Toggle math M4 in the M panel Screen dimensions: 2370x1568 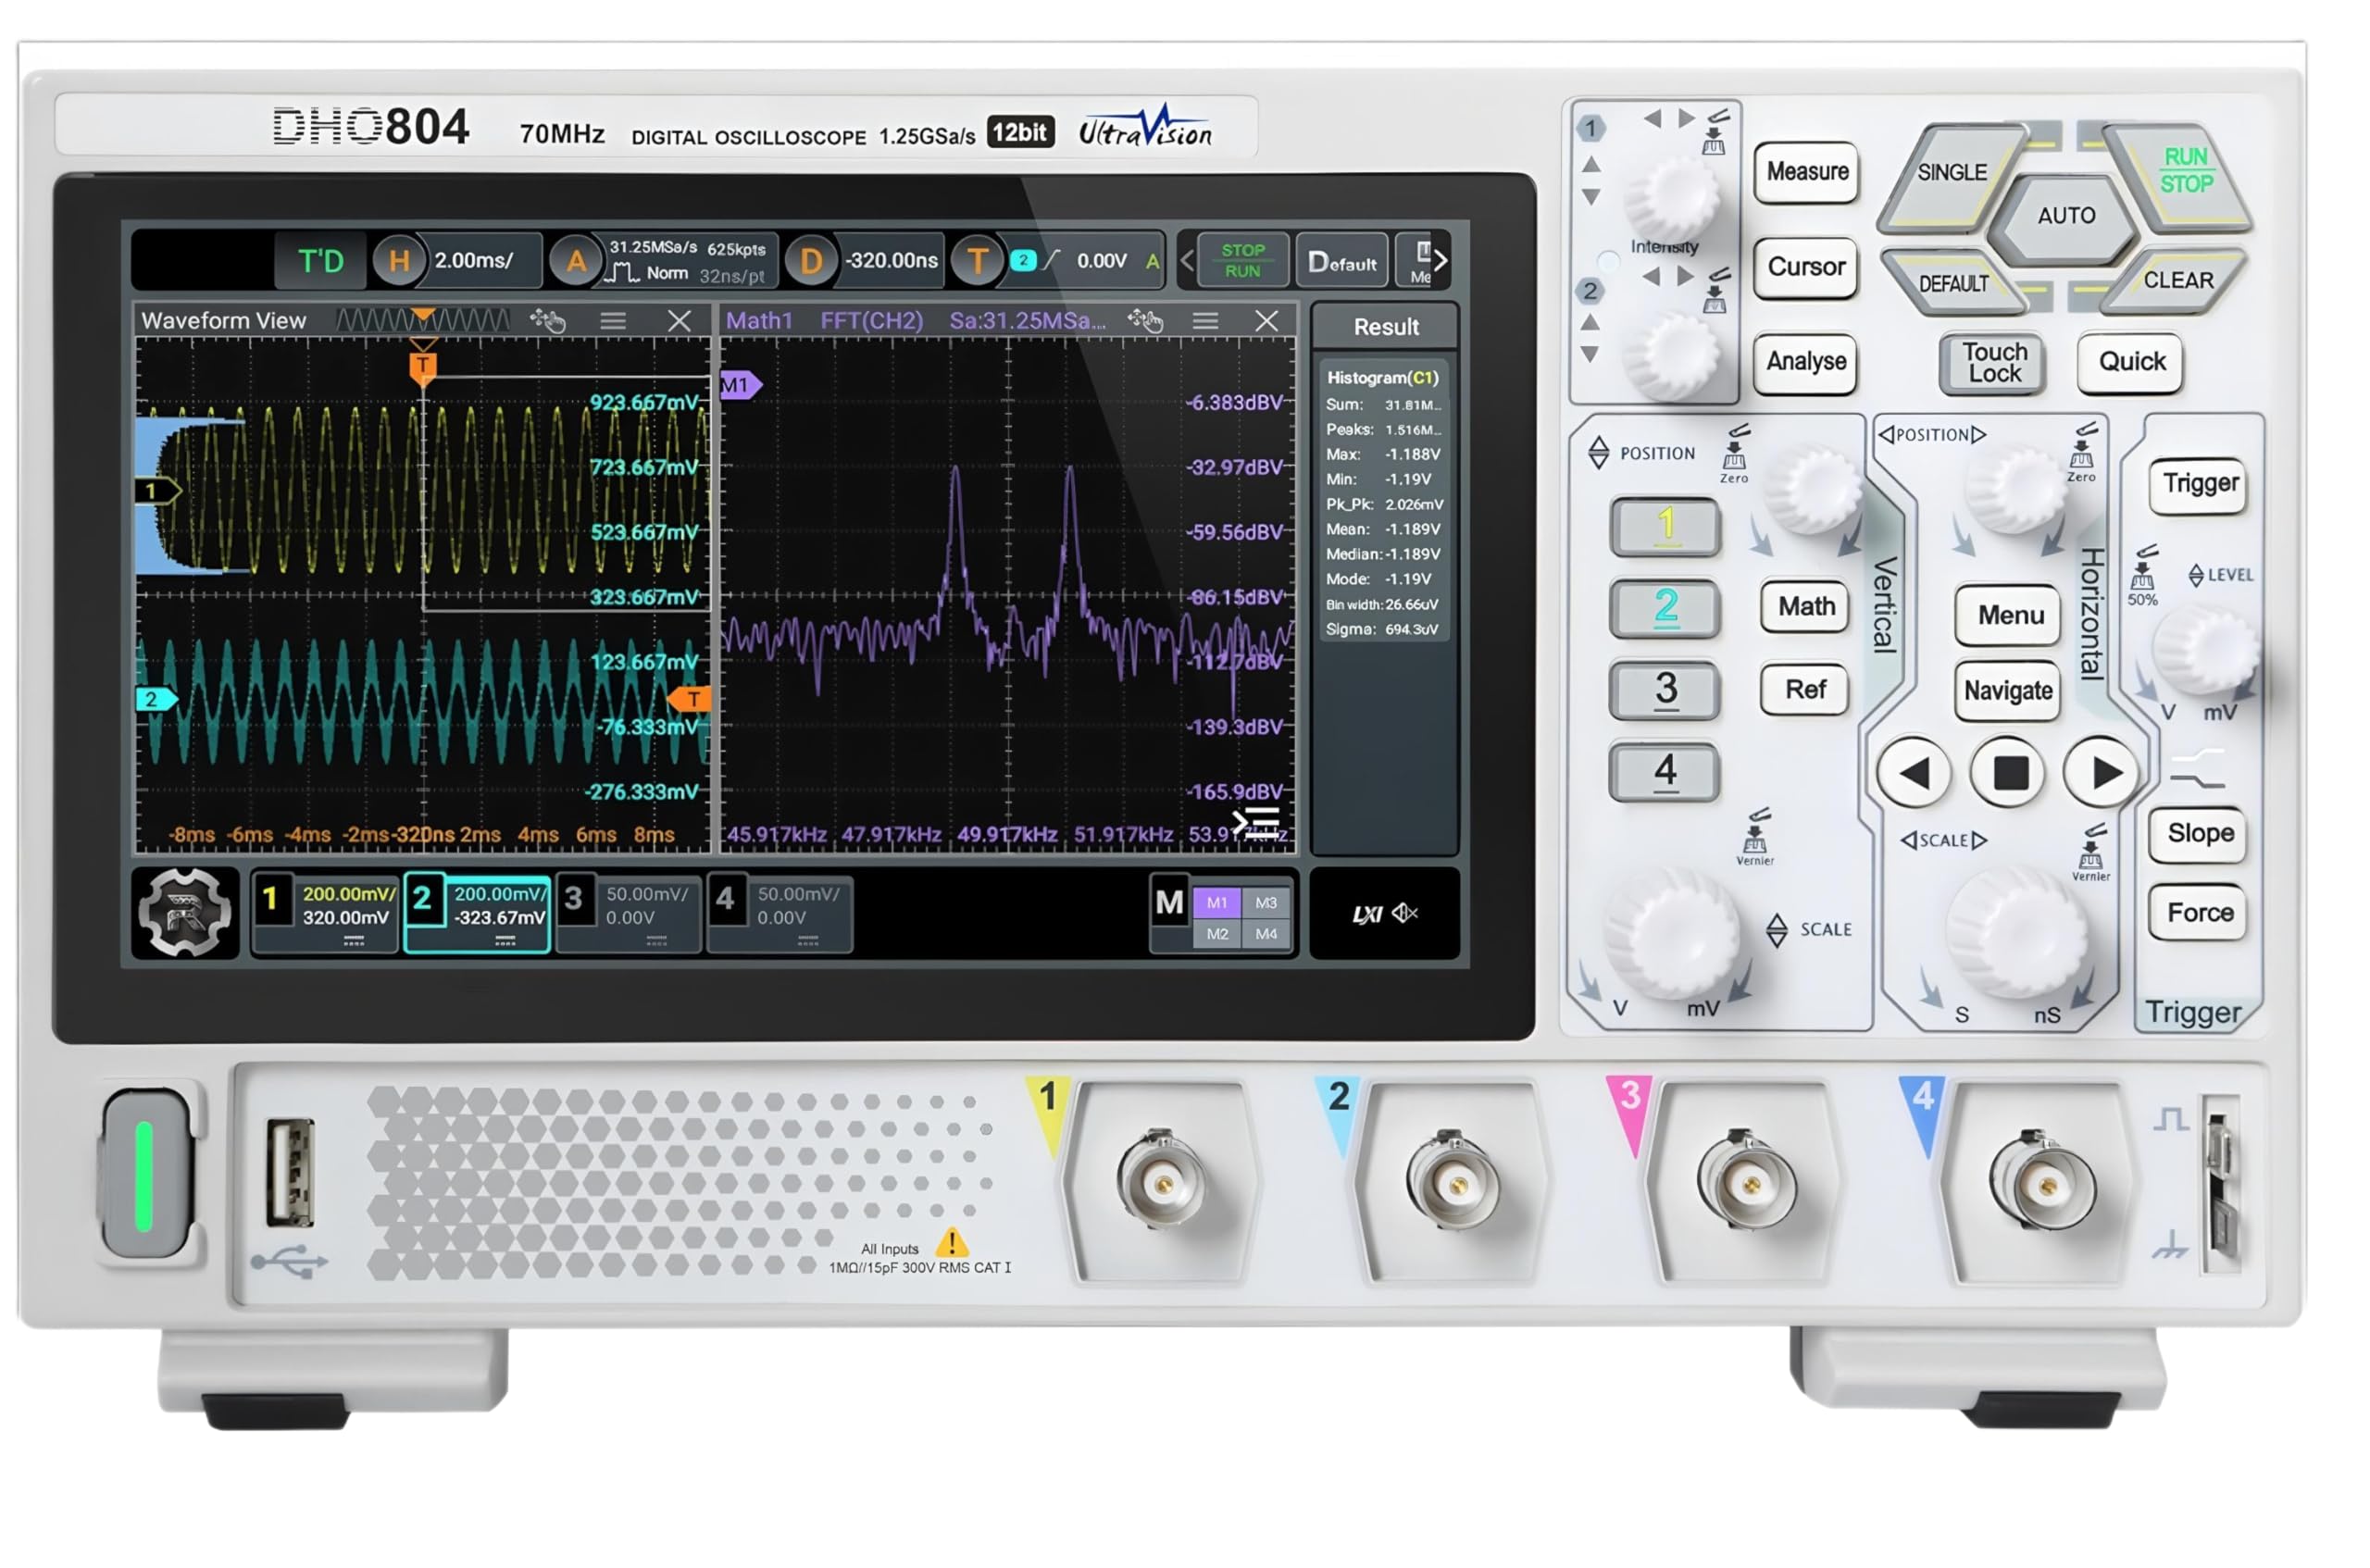pyautogui.click(x=1266, y=934)
